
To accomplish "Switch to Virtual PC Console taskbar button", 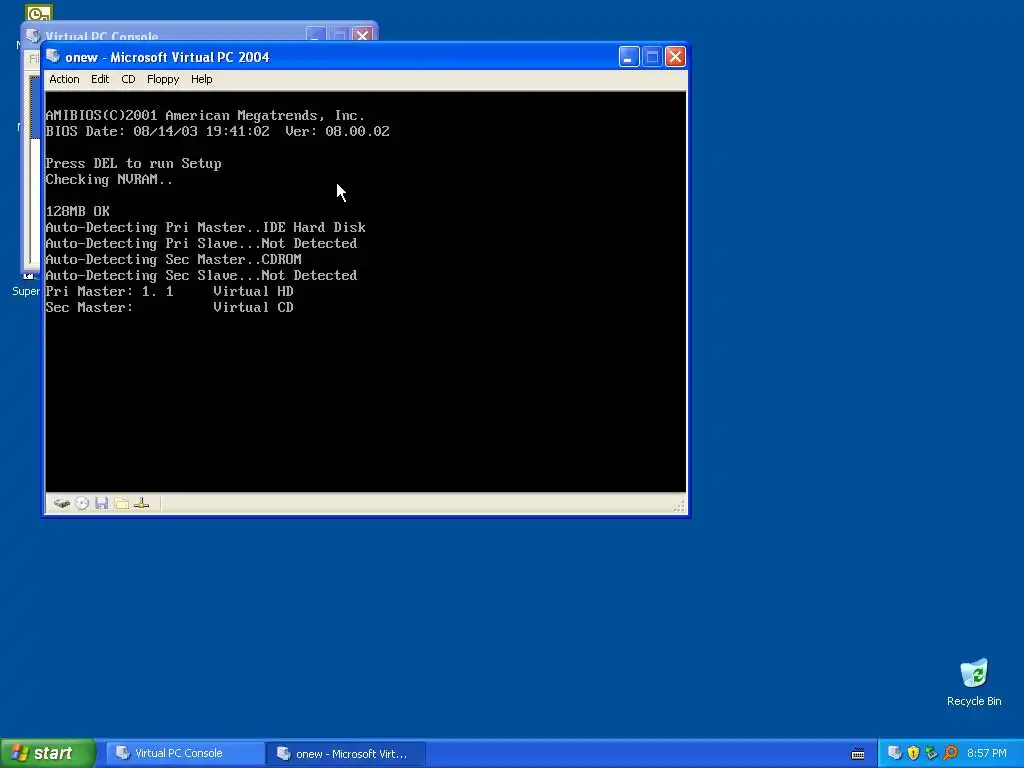I will (184, 753).
